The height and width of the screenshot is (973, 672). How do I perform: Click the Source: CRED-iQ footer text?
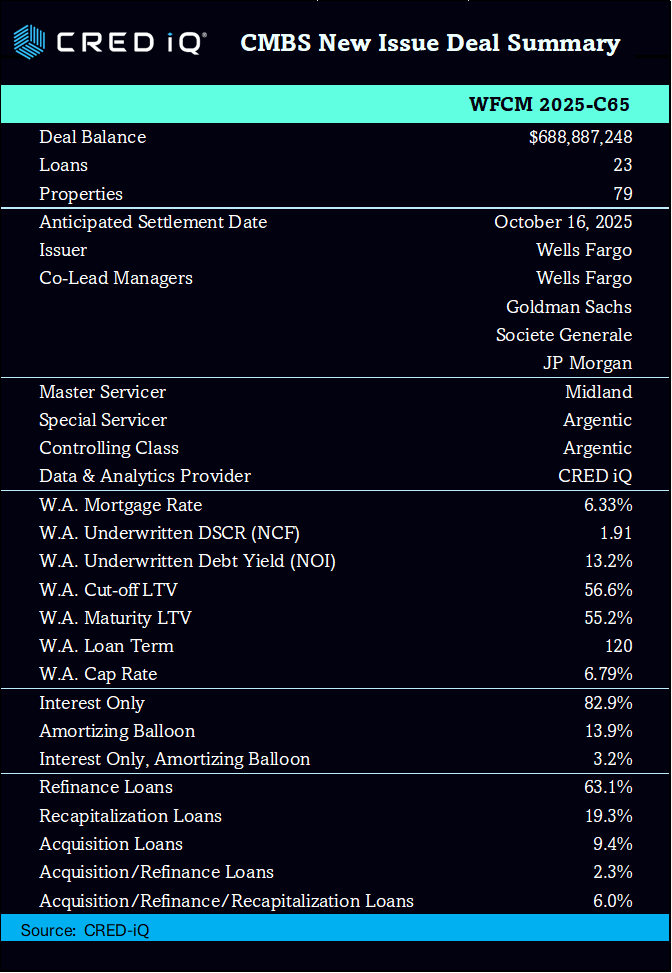85,930
